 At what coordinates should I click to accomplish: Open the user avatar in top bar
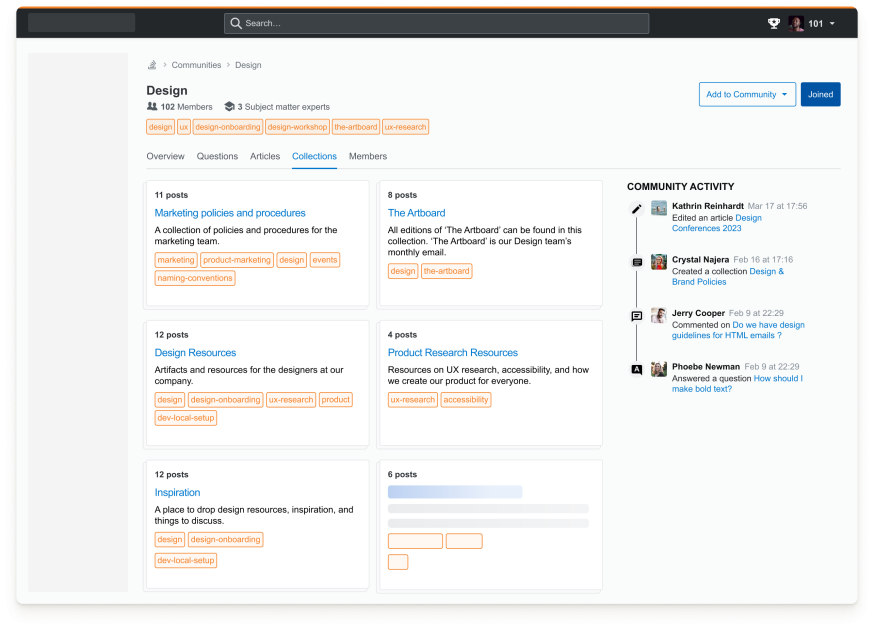click(795, 23)
